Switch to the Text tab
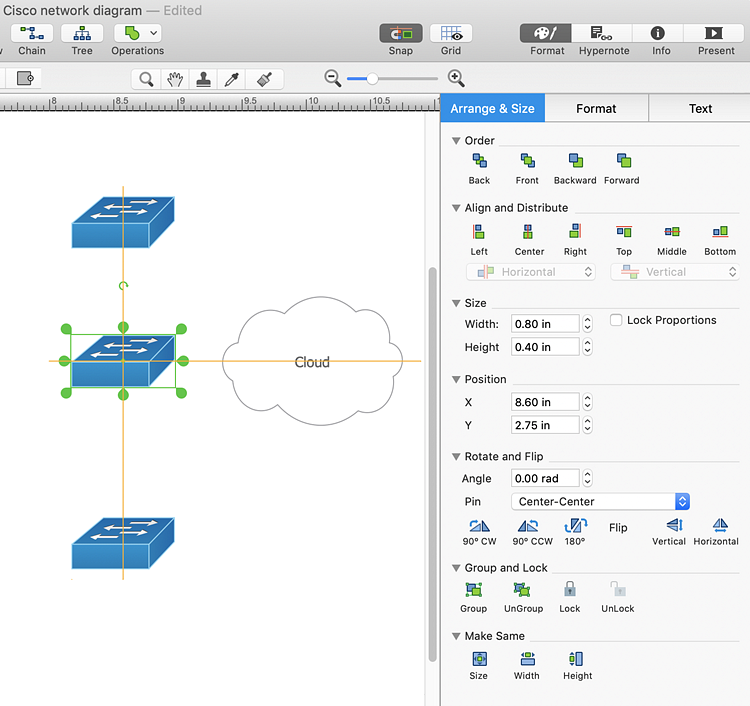This screenshot has width=750, height=706. point(700,108)
